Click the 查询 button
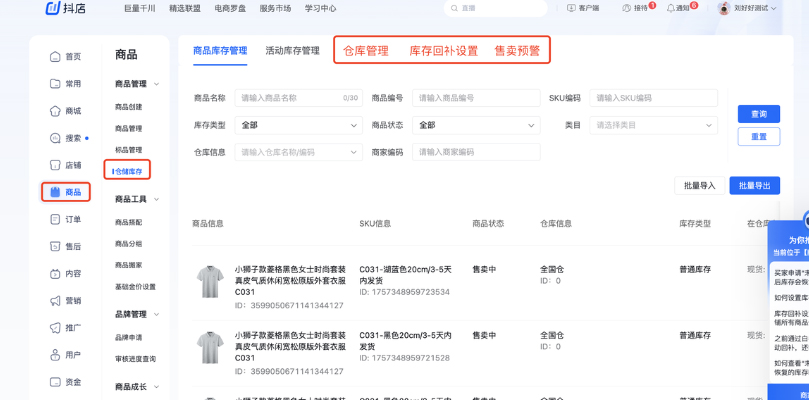The width and height of the screenshot is (809, 400). (758, 114)
